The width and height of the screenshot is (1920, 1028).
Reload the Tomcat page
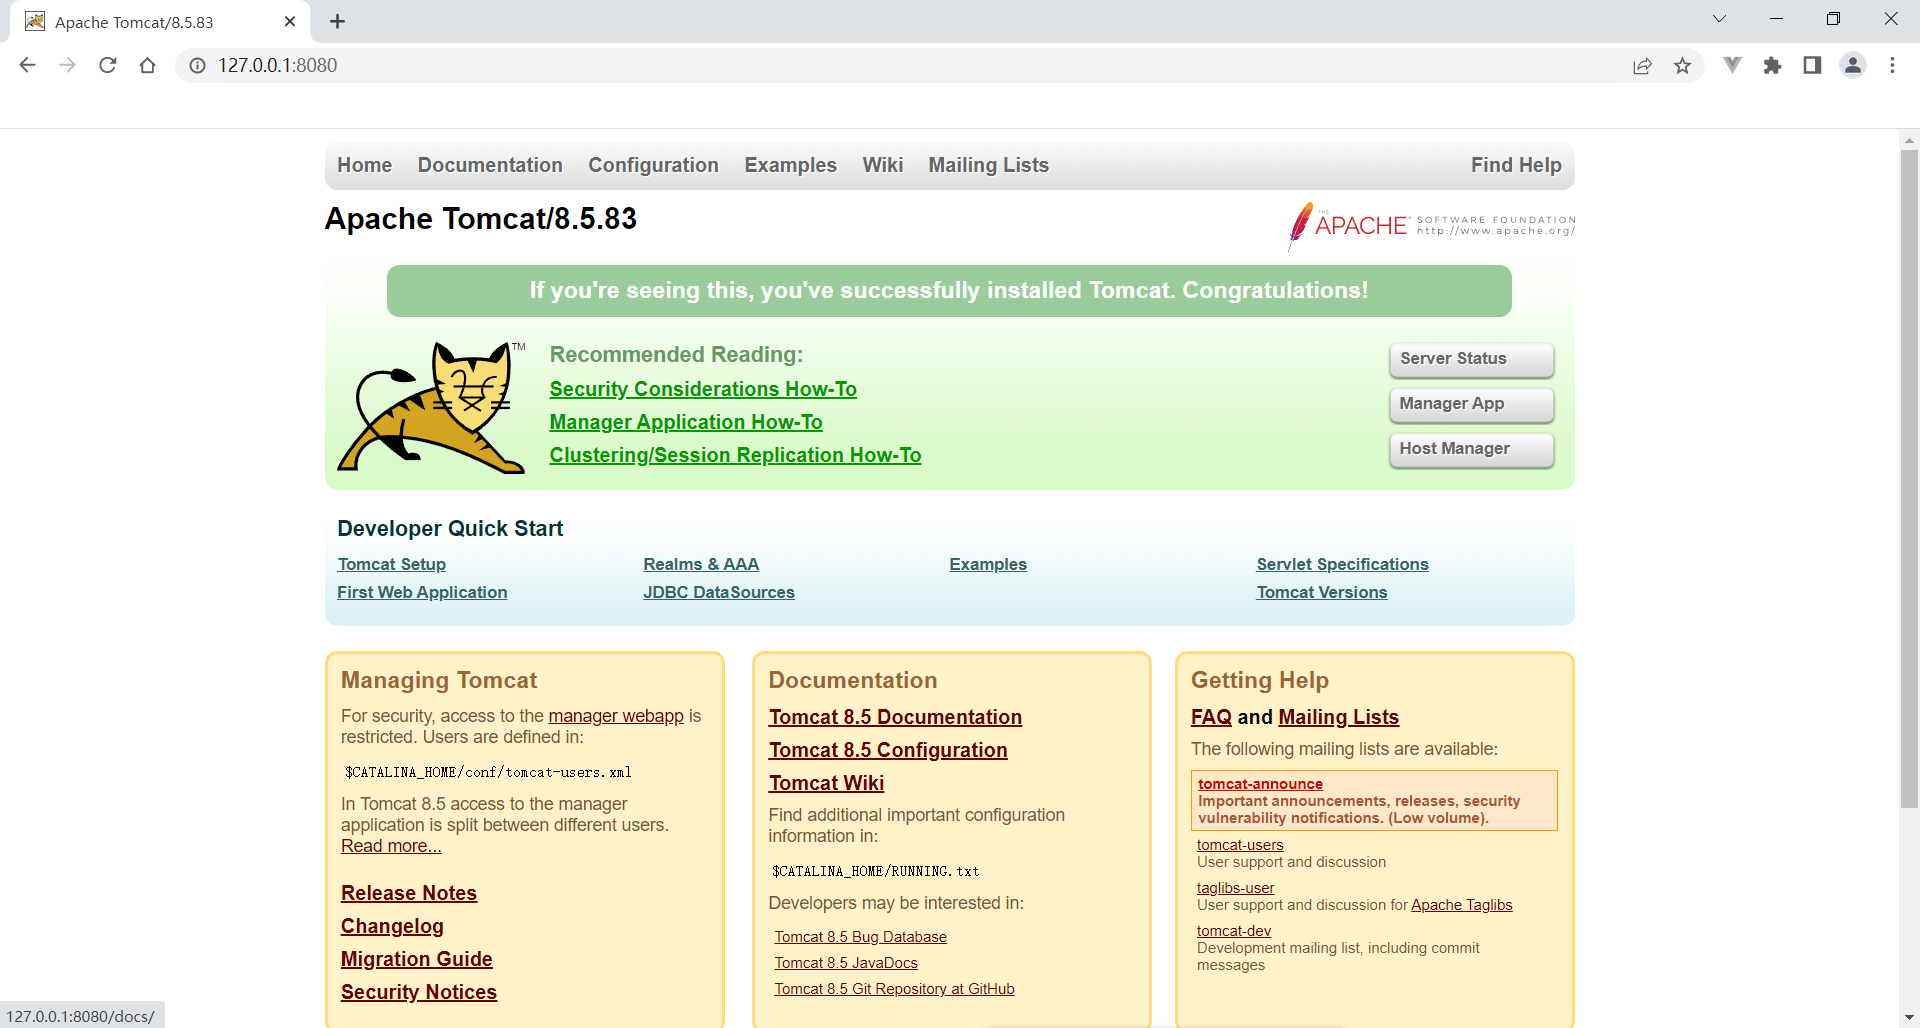click(108, 65)
